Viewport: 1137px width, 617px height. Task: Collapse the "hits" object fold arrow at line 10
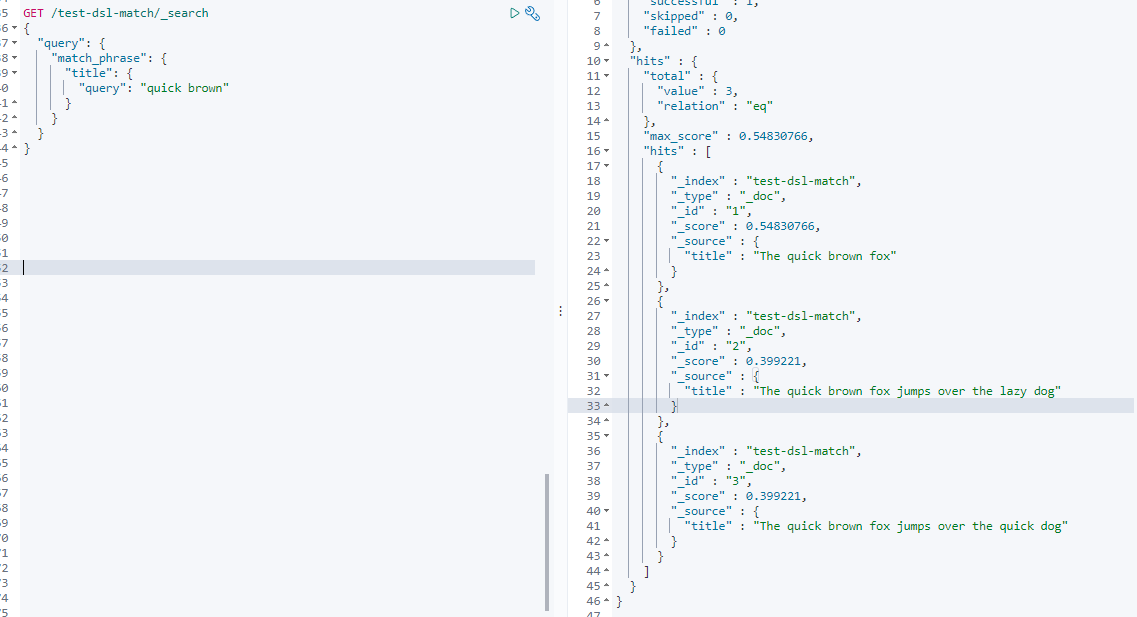click(x=607, y=61)
